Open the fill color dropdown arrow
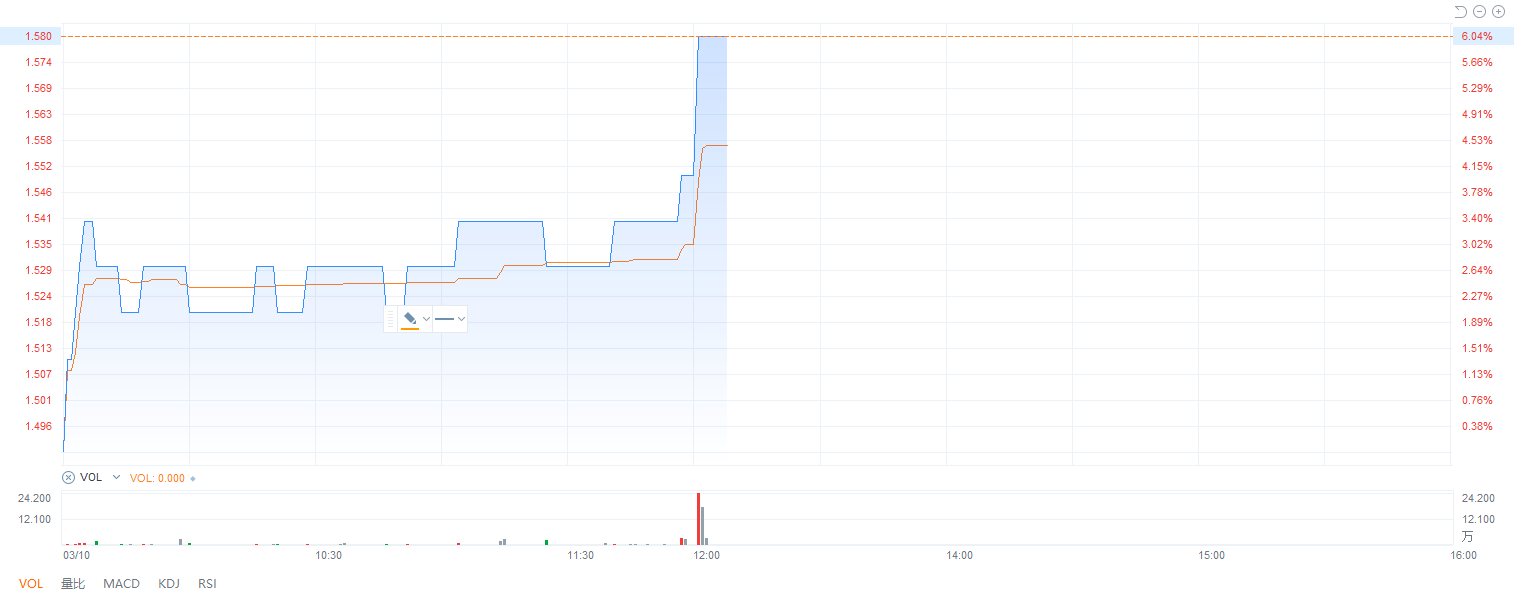The image size is (1514, 602). [426, 319]
